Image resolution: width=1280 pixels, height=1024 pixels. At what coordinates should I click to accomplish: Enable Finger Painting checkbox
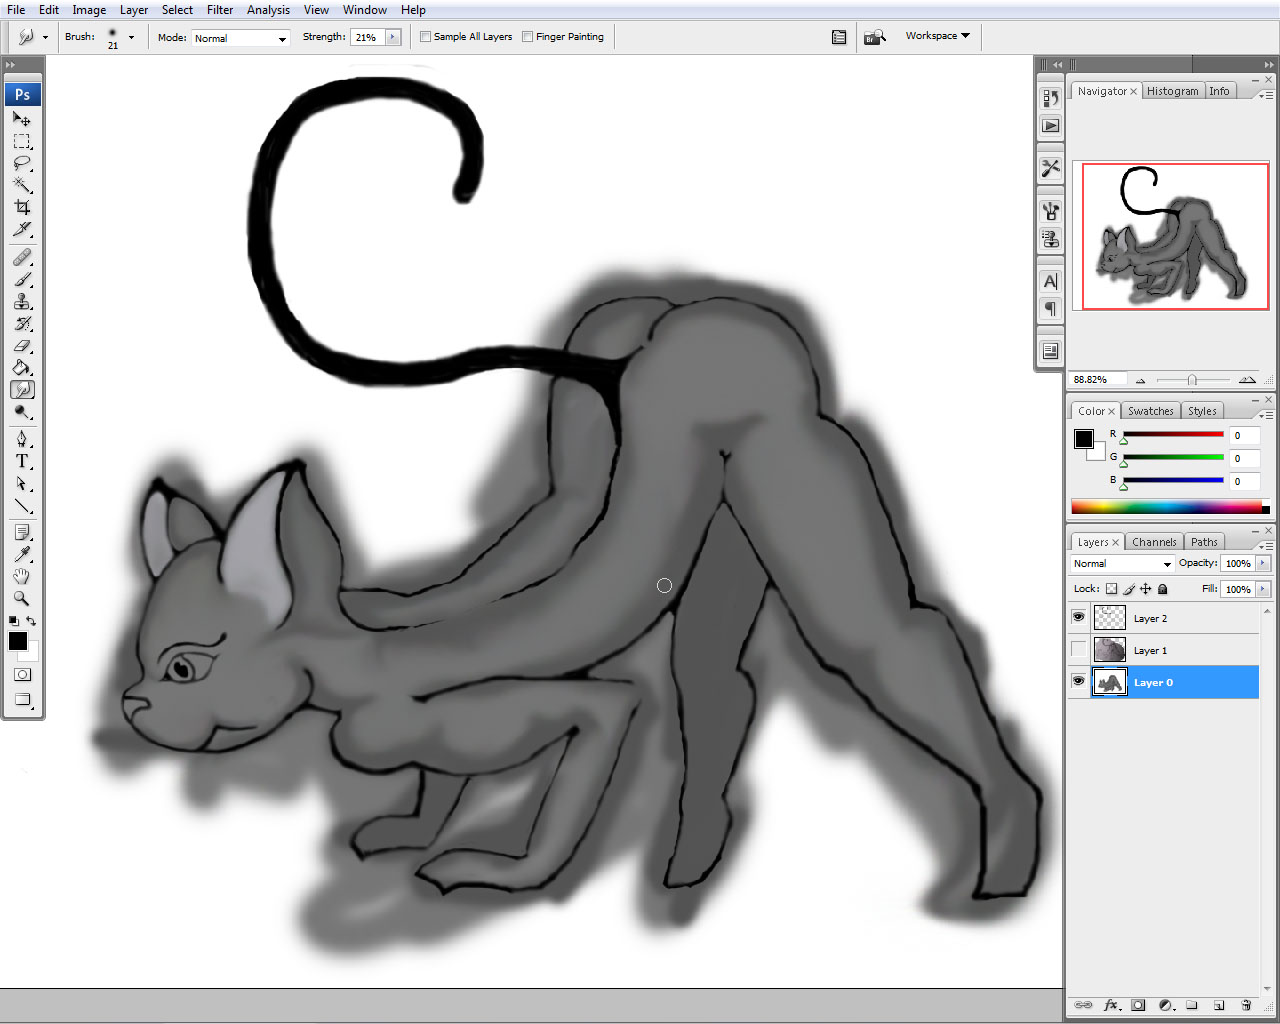(528, 37)
